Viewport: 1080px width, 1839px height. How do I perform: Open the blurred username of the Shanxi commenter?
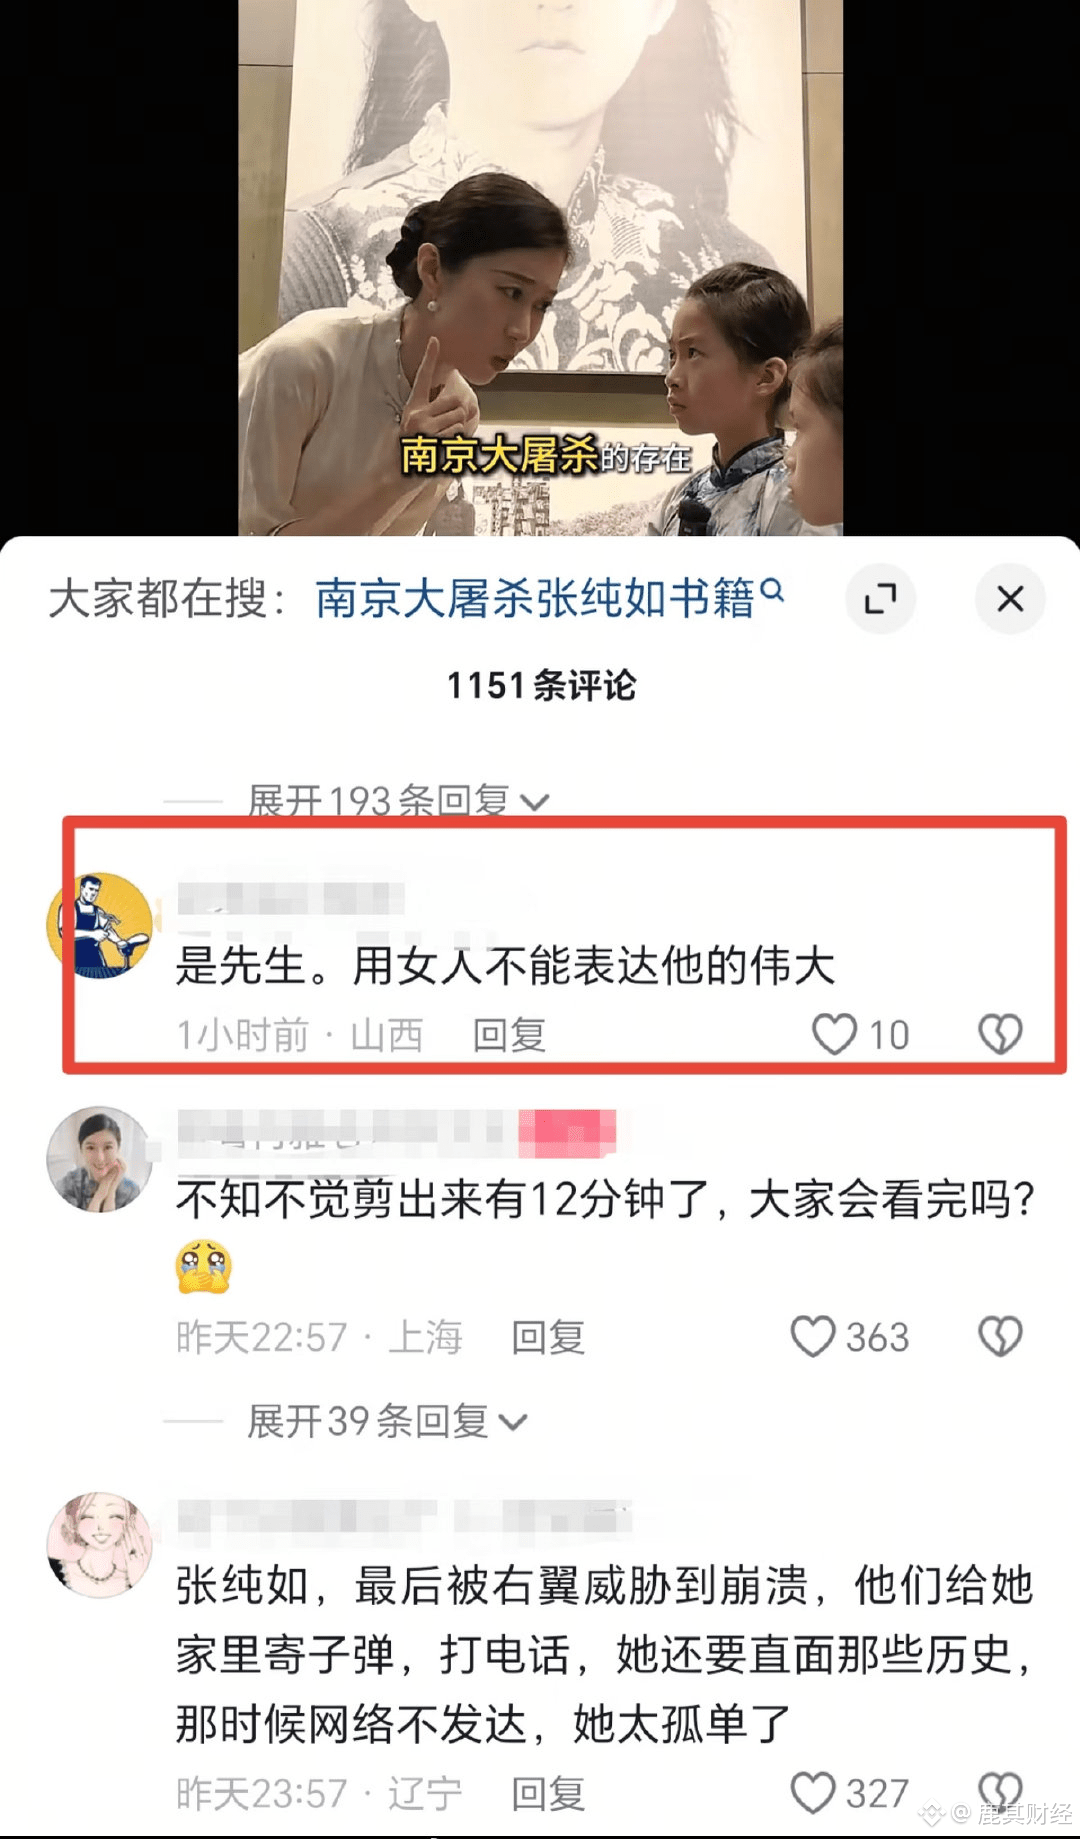tap(290, 896)
